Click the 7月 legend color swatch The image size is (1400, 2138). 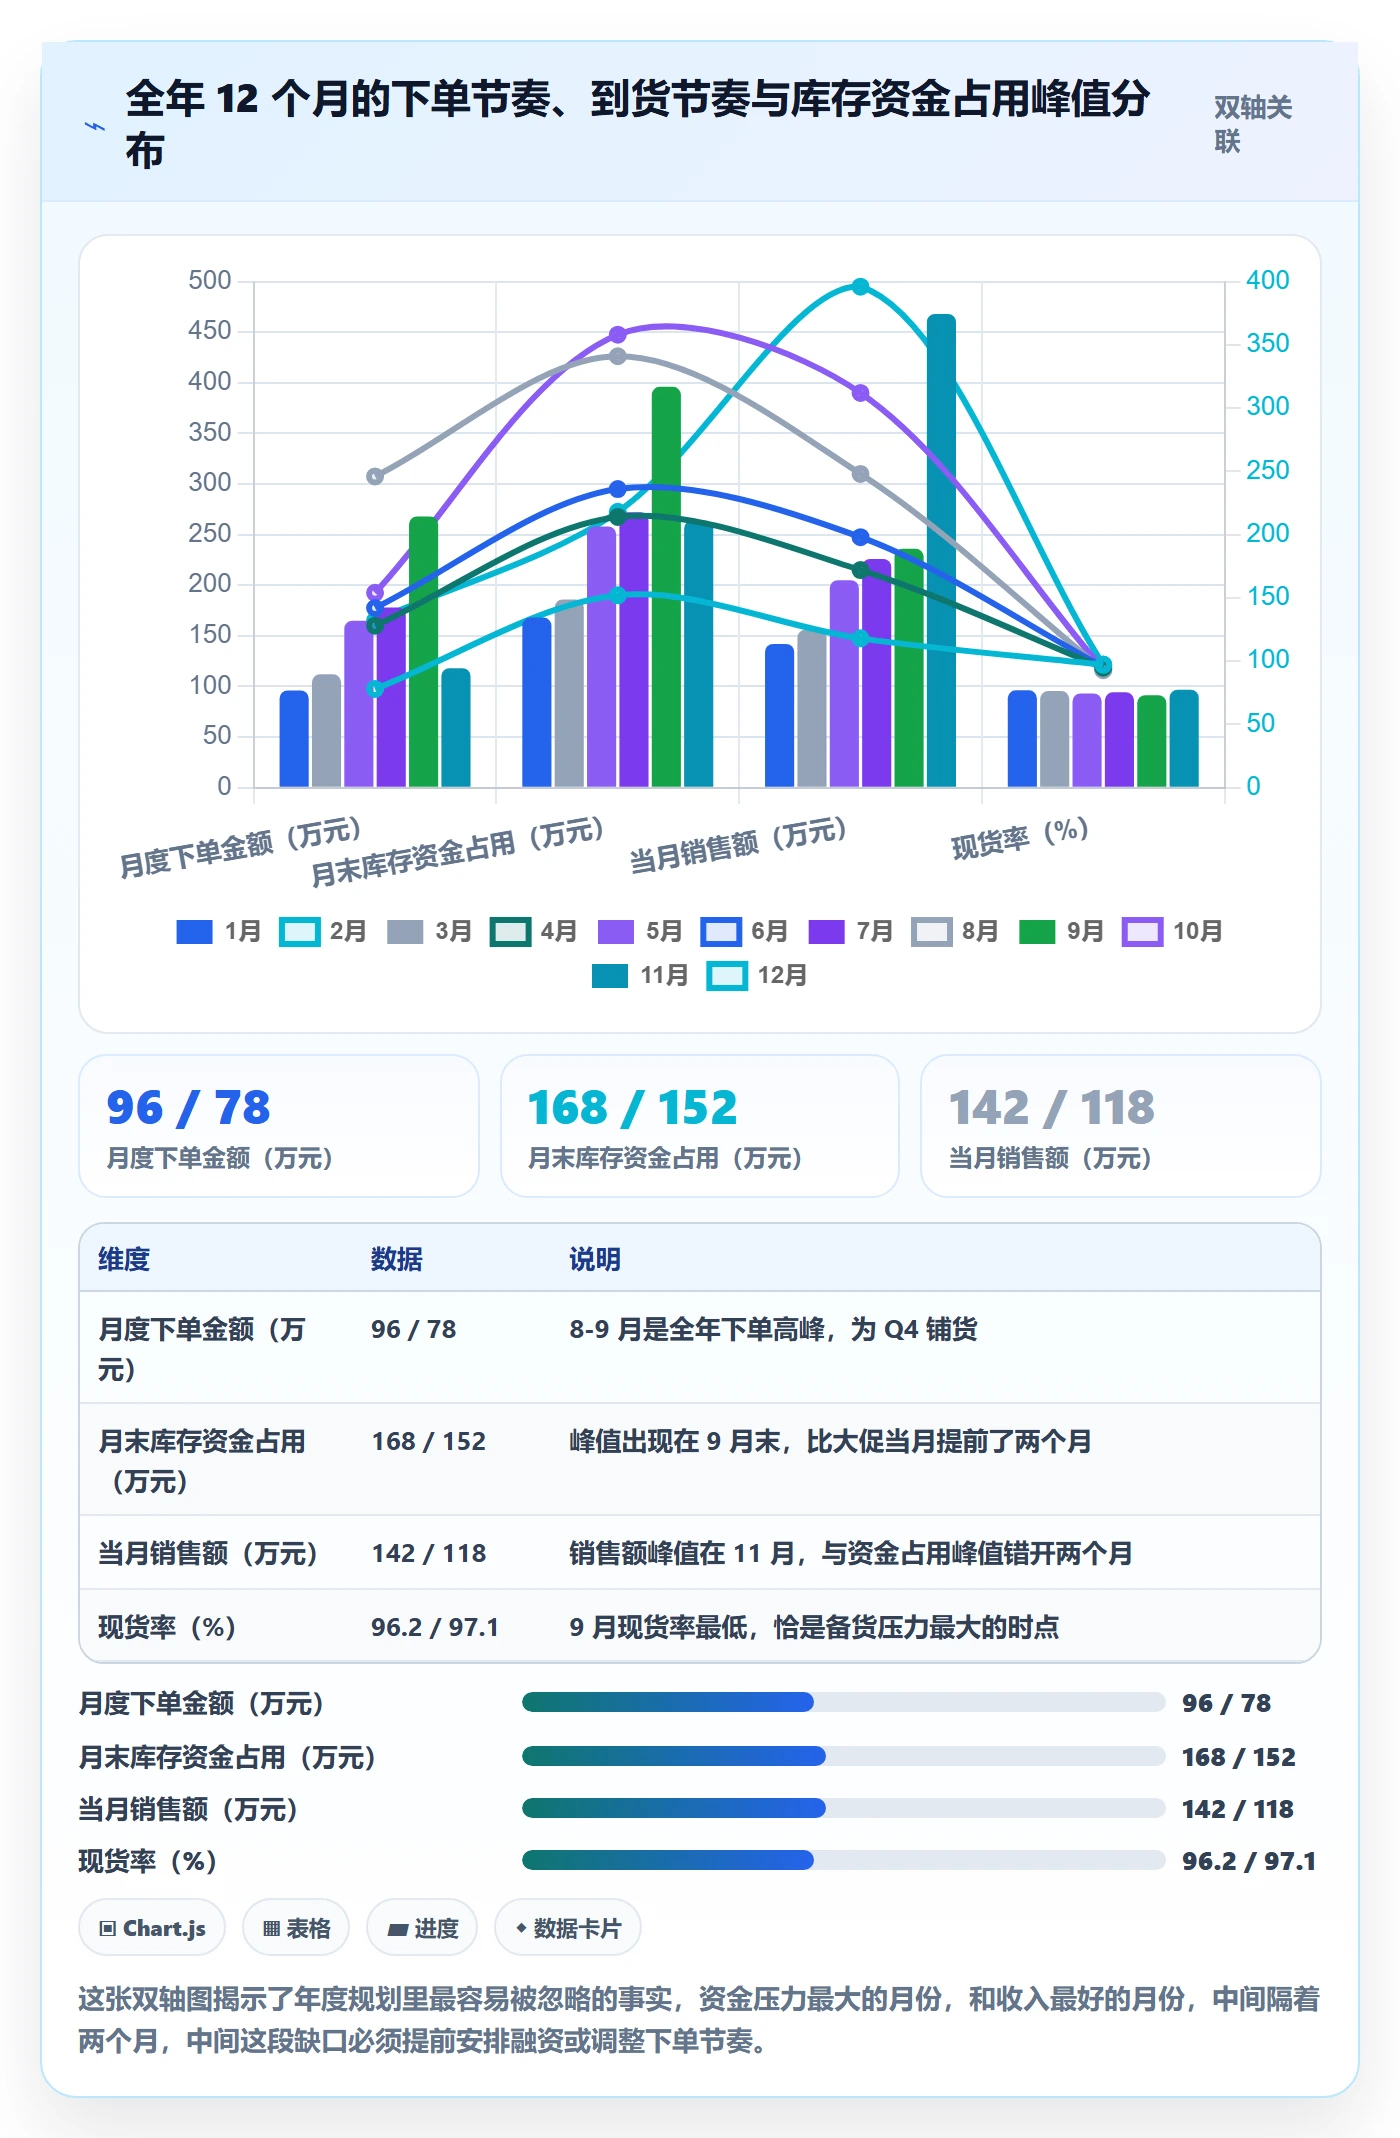click(x=826, y=932)
